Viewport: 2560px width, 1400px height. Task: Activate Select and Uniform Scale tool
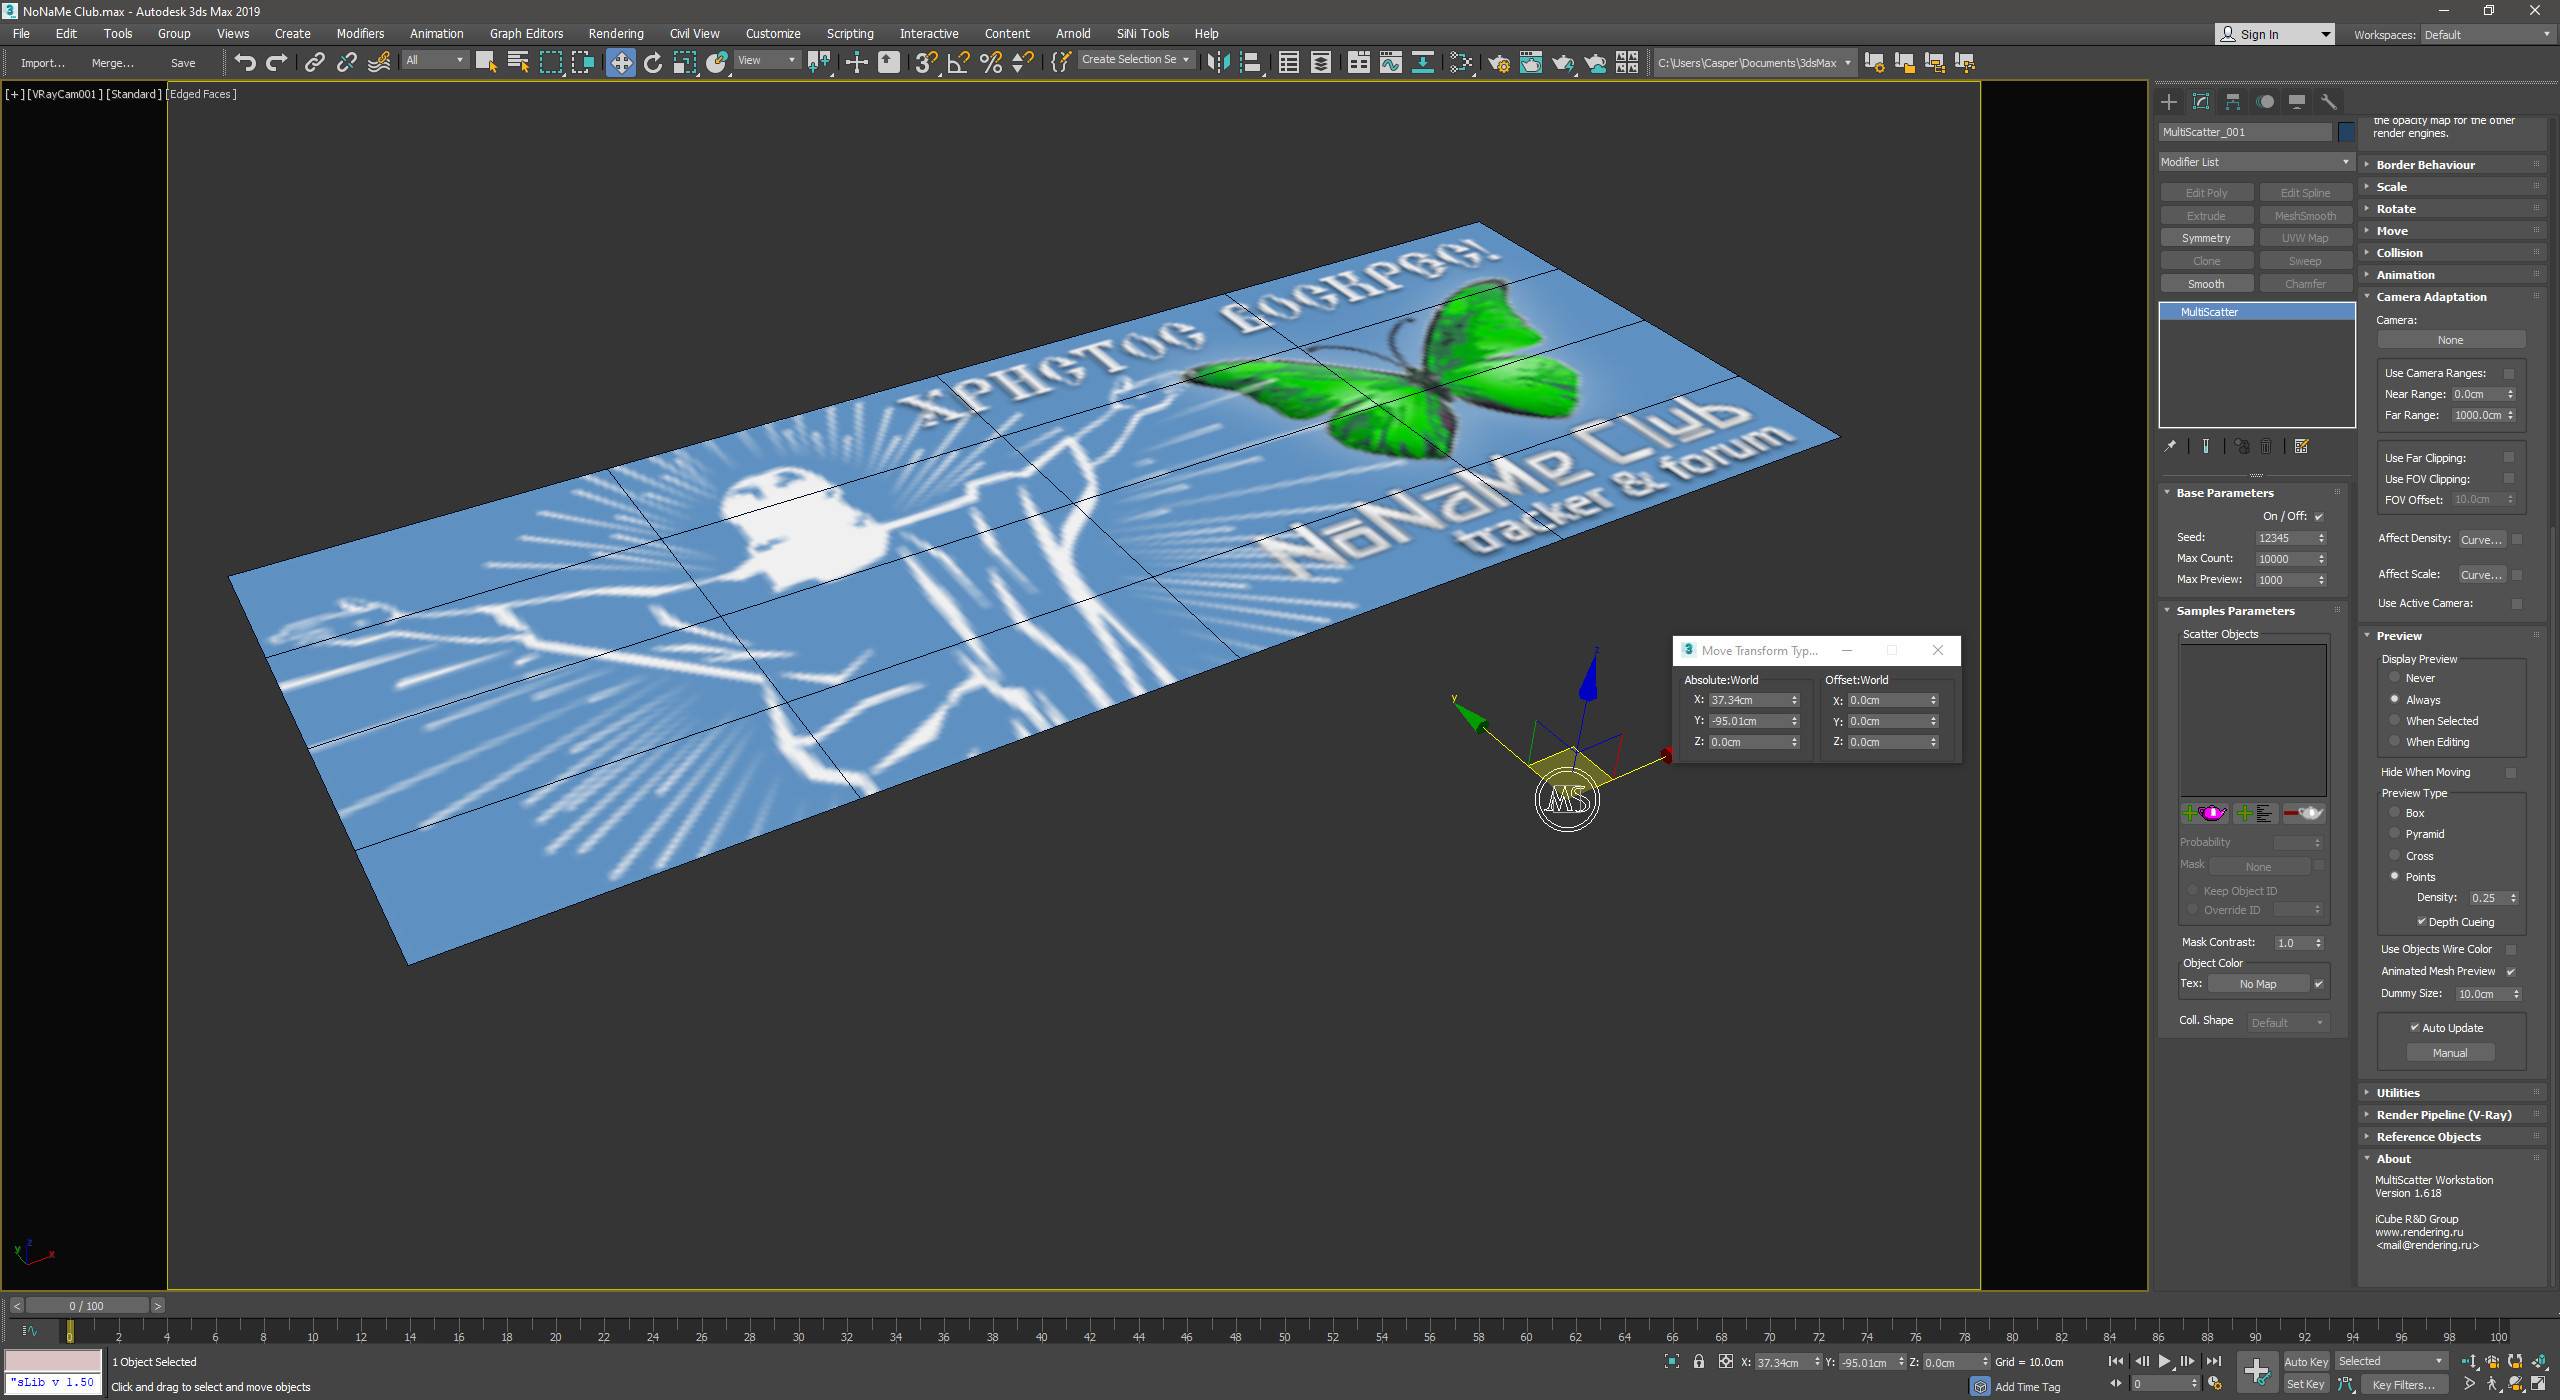pos(685,62)
